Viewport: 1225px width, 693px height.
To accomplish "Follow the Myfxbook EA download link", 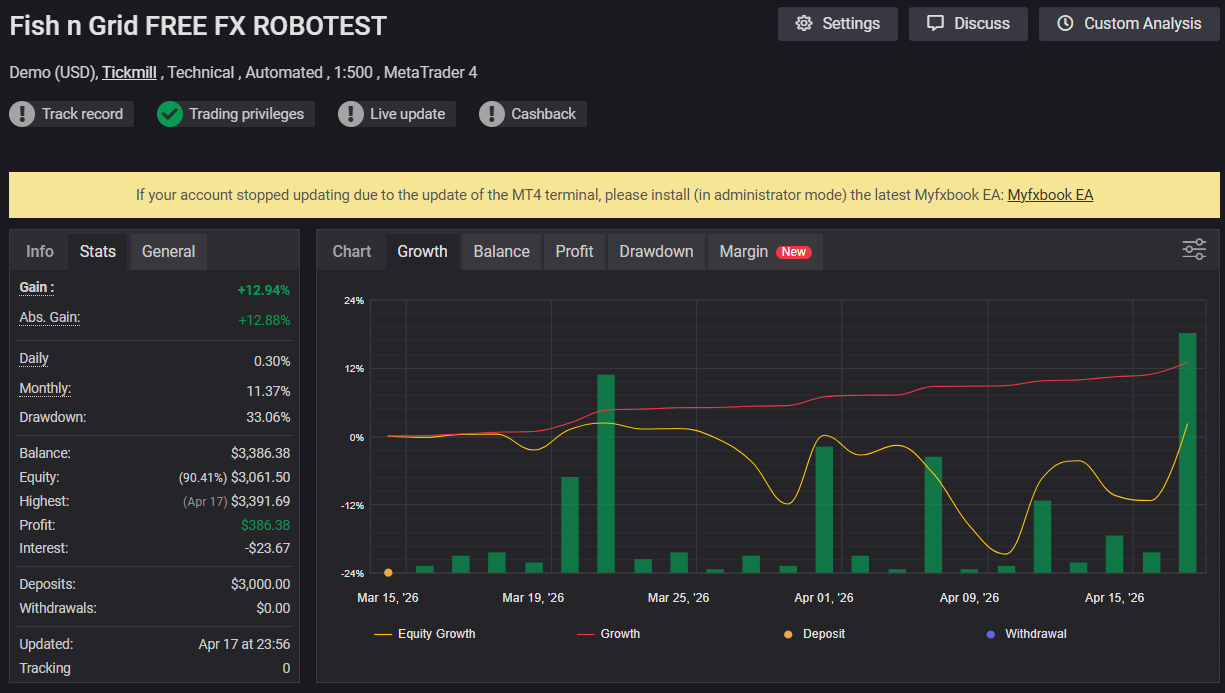I will tap(1050, 195).
